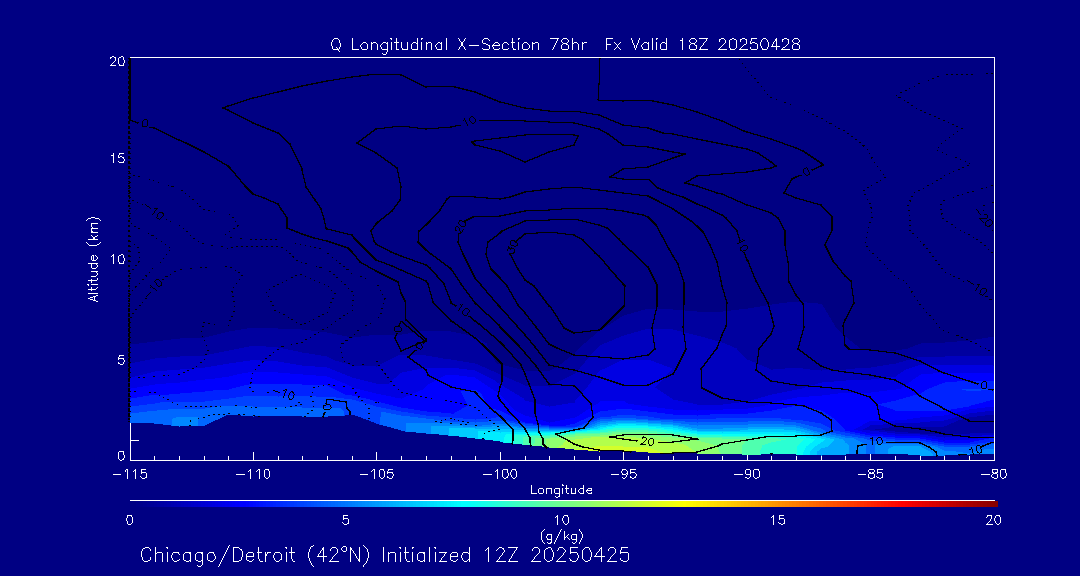1080x576 pixels.
Task: Select the "-110" longitude tick label
Action: click(x=253, y=474)
